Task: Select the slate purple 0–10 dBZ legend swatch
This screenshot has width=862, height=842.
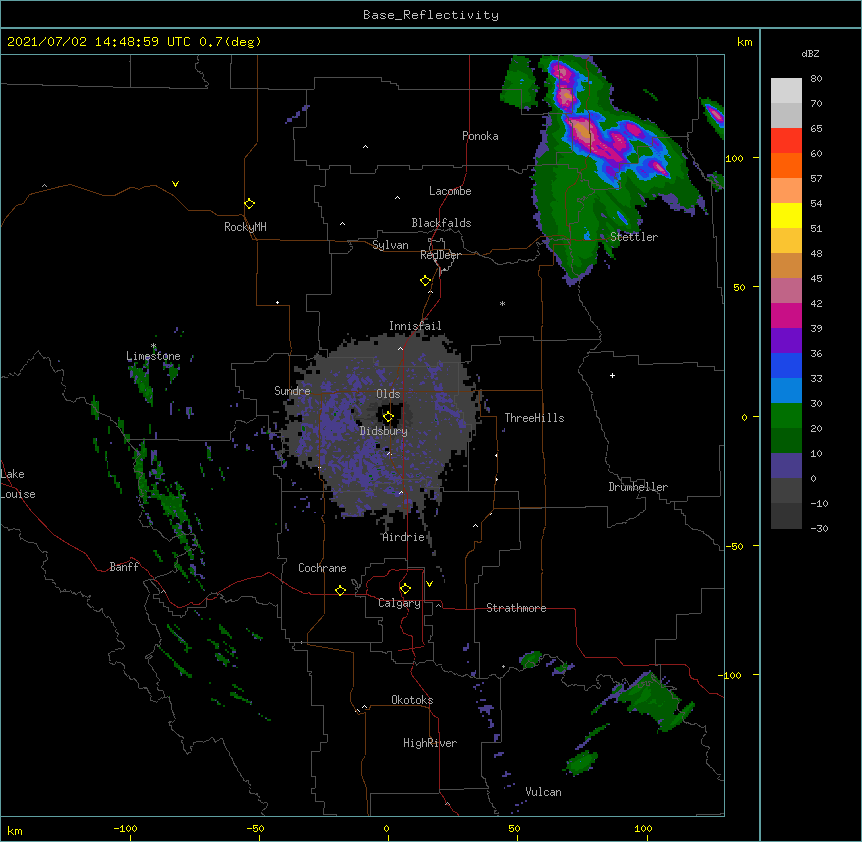Action: click(786, 466)
